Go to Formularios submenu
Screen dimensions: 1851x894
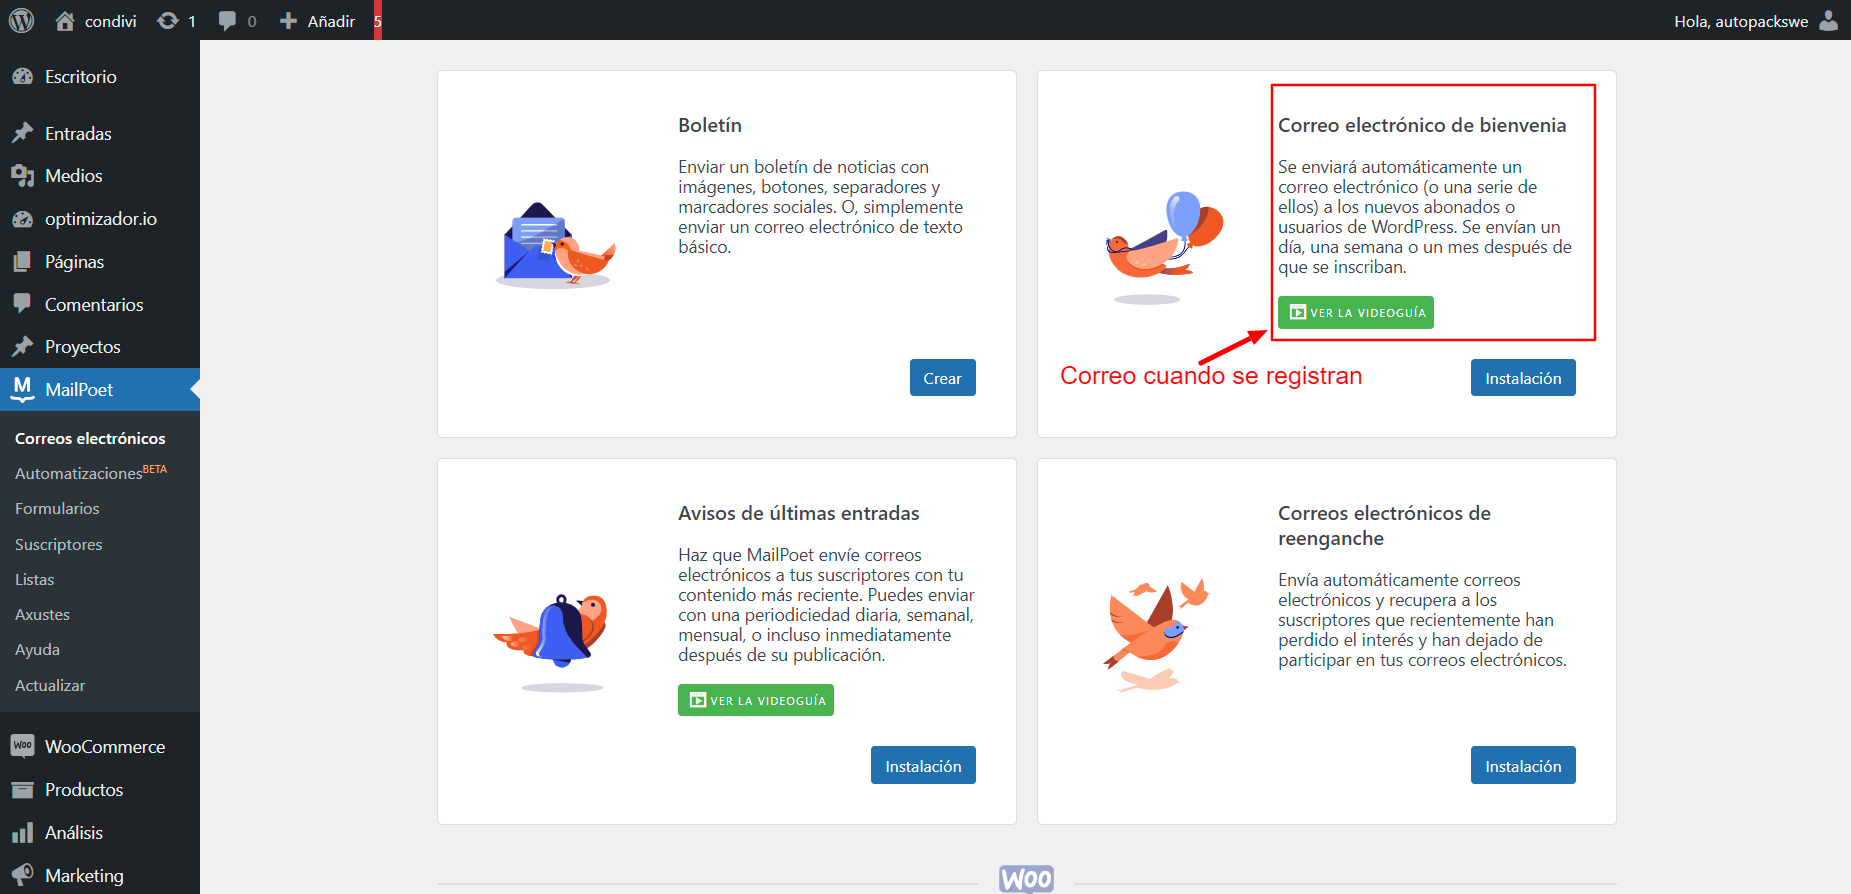57,509
